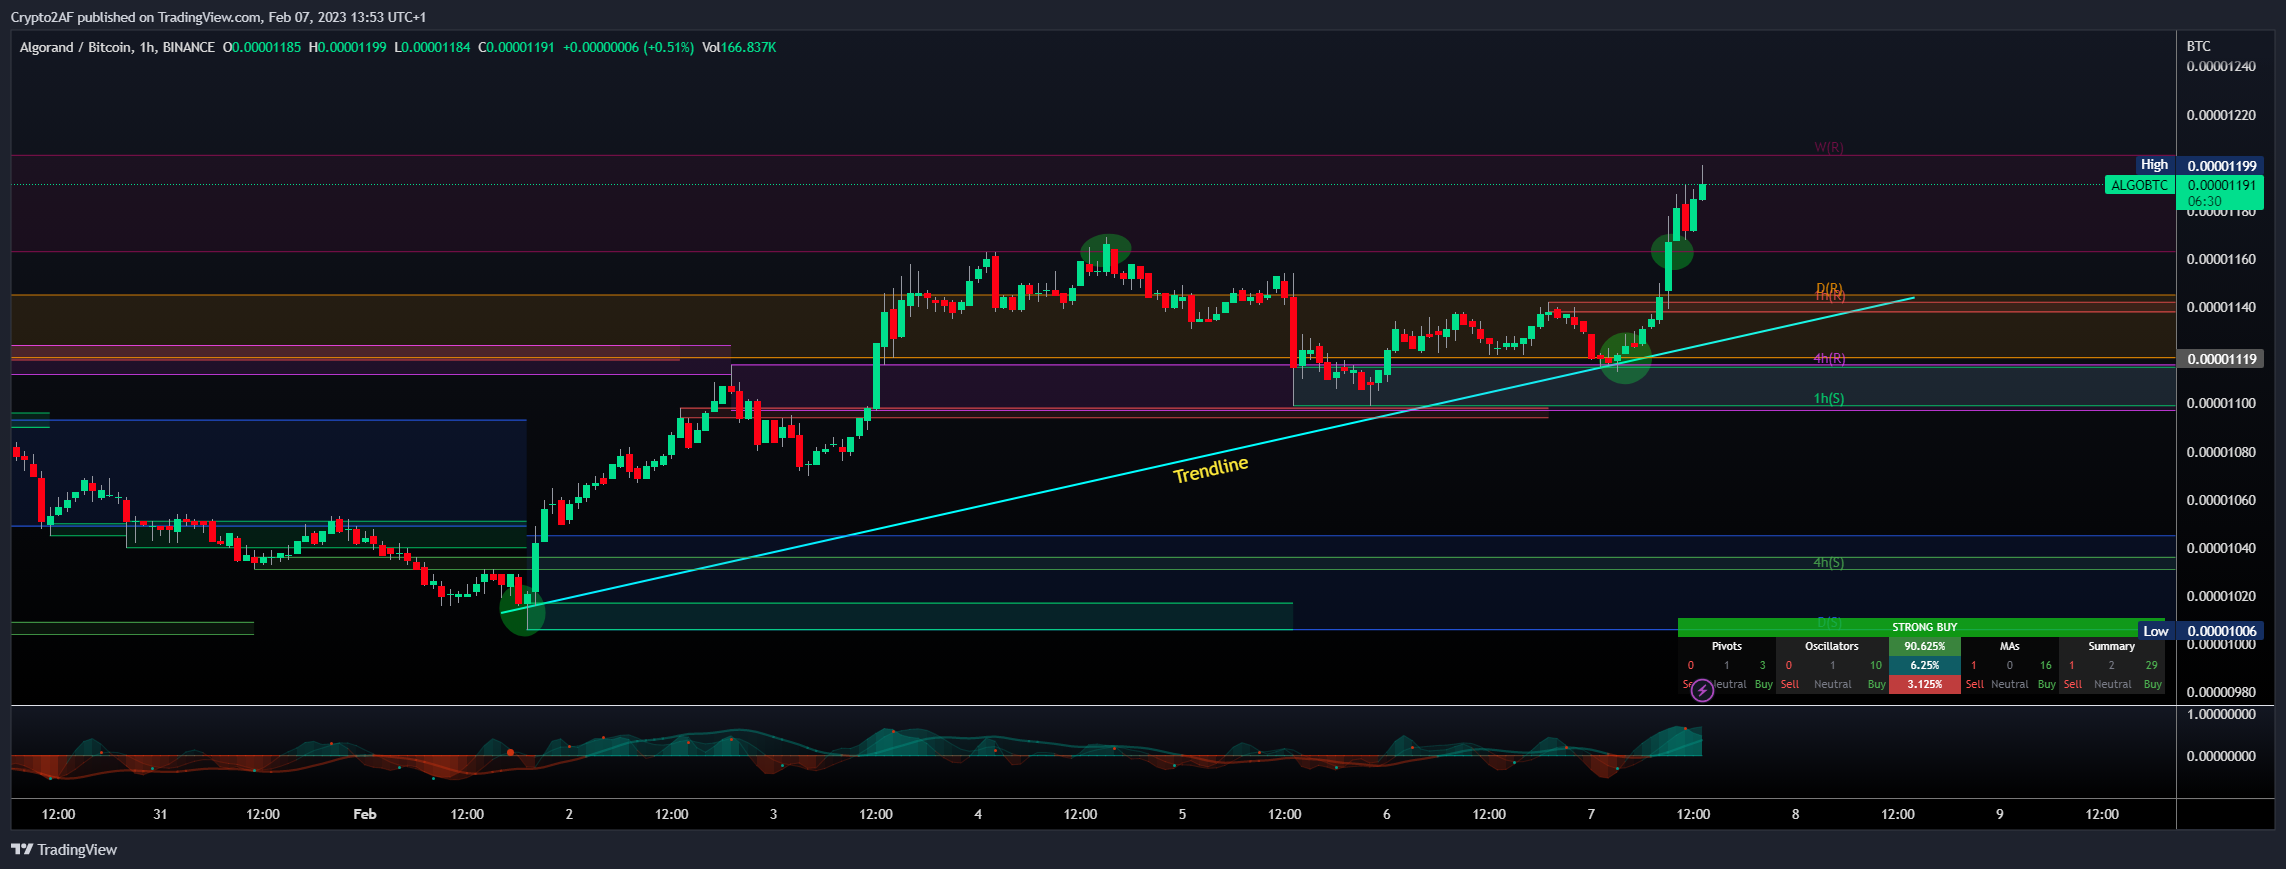Screen dimensions: 2286x869
Task: Click the 4h(S) support label
Action: click(1829, 563)
